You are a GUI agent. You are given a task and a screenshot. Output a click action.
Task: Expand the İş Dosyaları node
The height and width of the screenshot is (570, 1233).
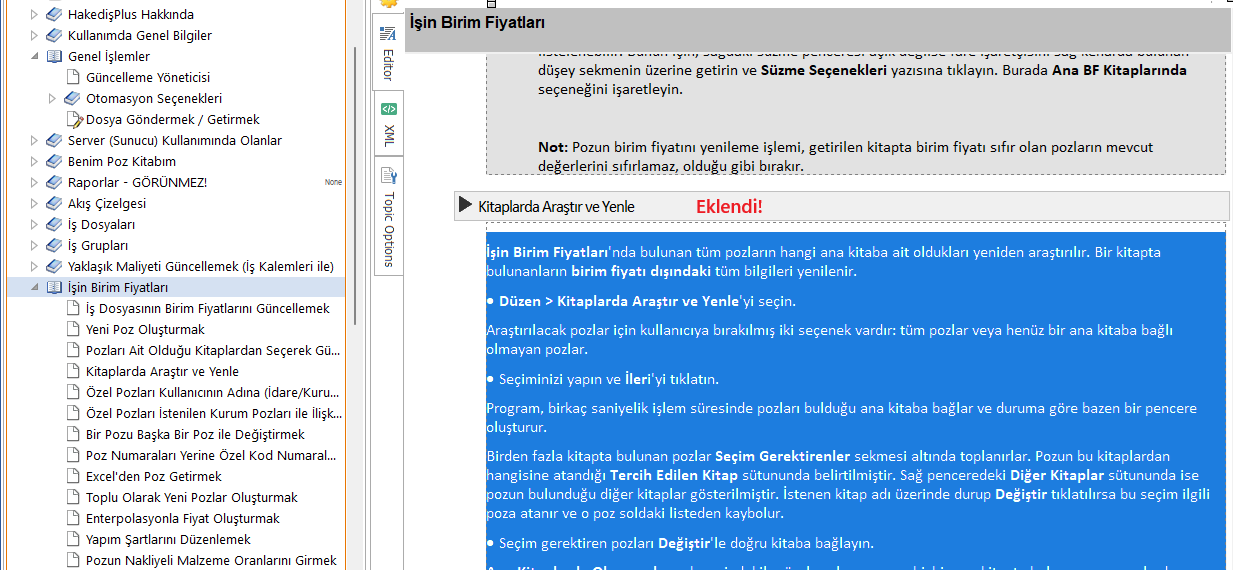click(34, 225)
